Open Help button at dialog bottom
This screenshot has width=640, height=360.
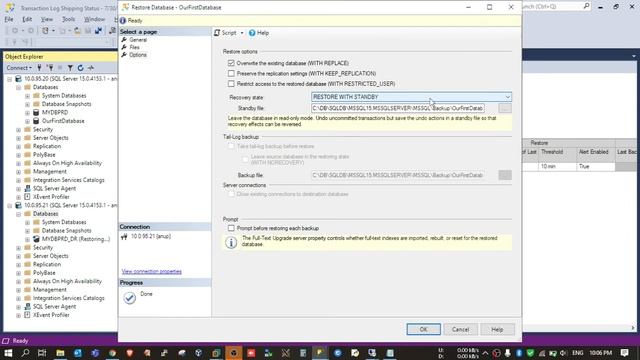(x=497, y=329)
